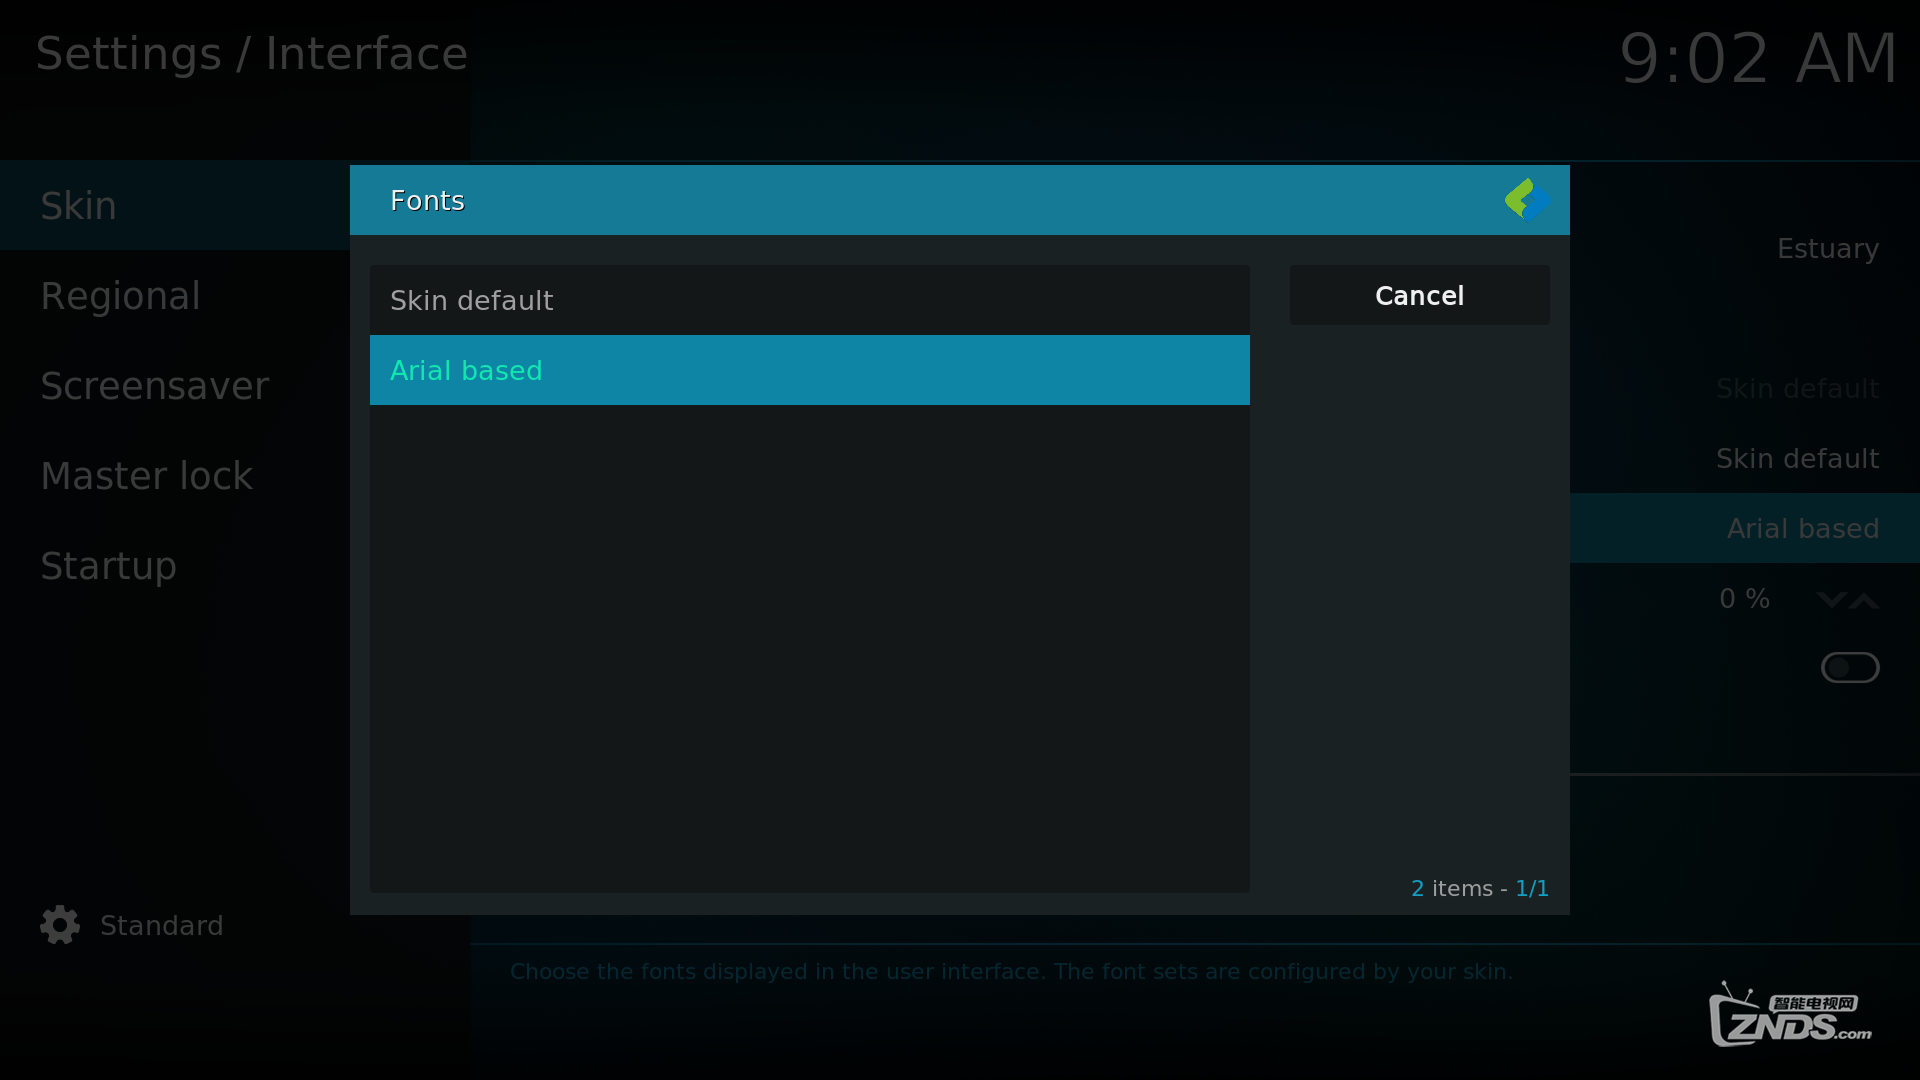The width and height of the screenshot is (1920, 1080).
Task: Increase zoom with the up arrow
Action: pyautogui.click(x=1864, y=600)
